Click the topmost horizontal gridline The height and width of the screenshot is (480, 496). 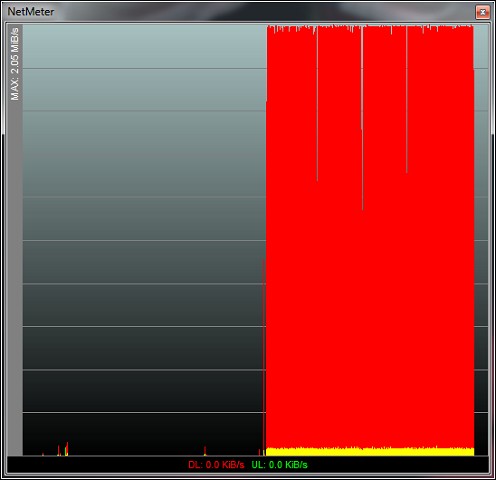(x=144, y=68)
